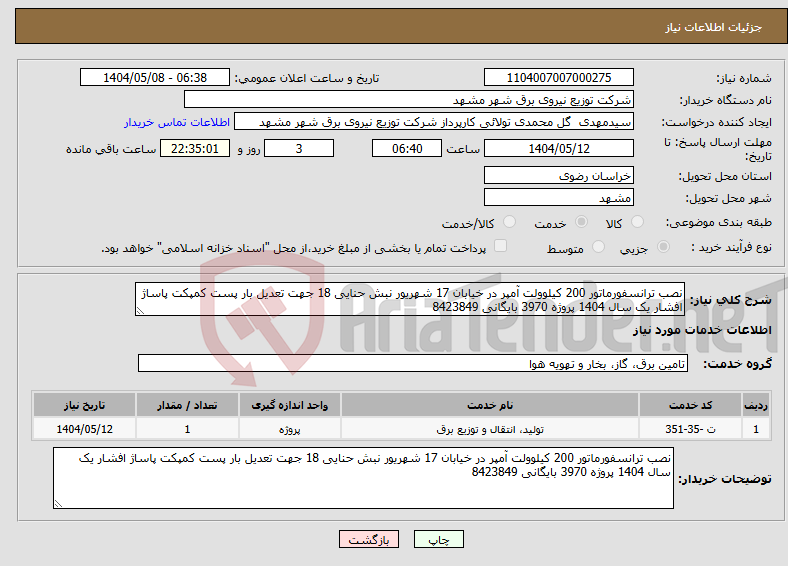Click the deadline hour field 06:40
This screenshot has width=788, height=566.
407,148
